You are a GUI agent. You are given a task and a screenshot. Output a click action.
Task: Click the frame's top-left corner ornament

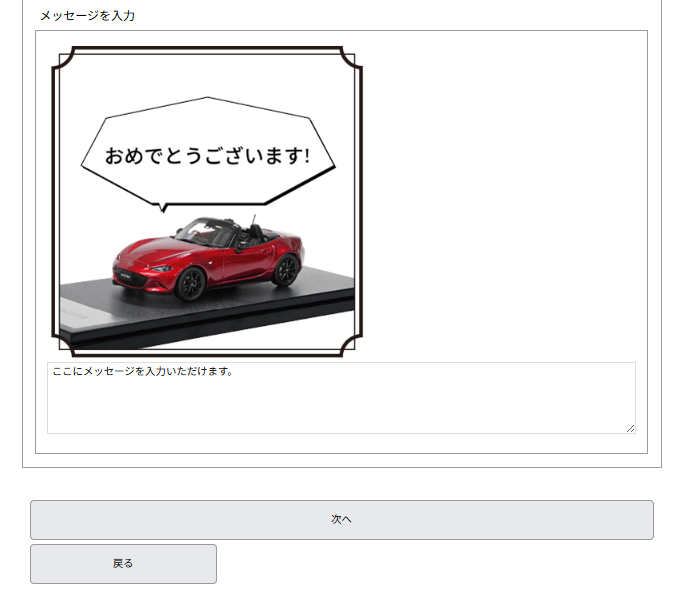pos(59,54)
